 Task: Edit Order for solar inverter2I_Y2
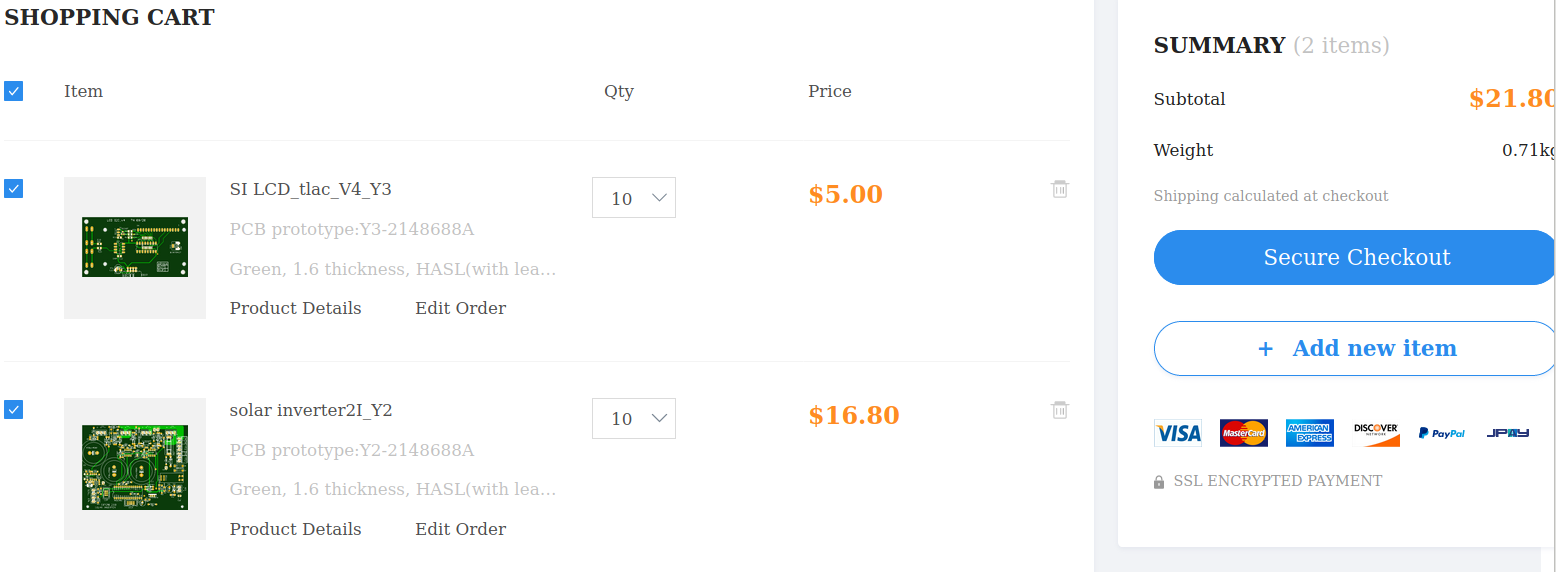(x=460, y=529)
